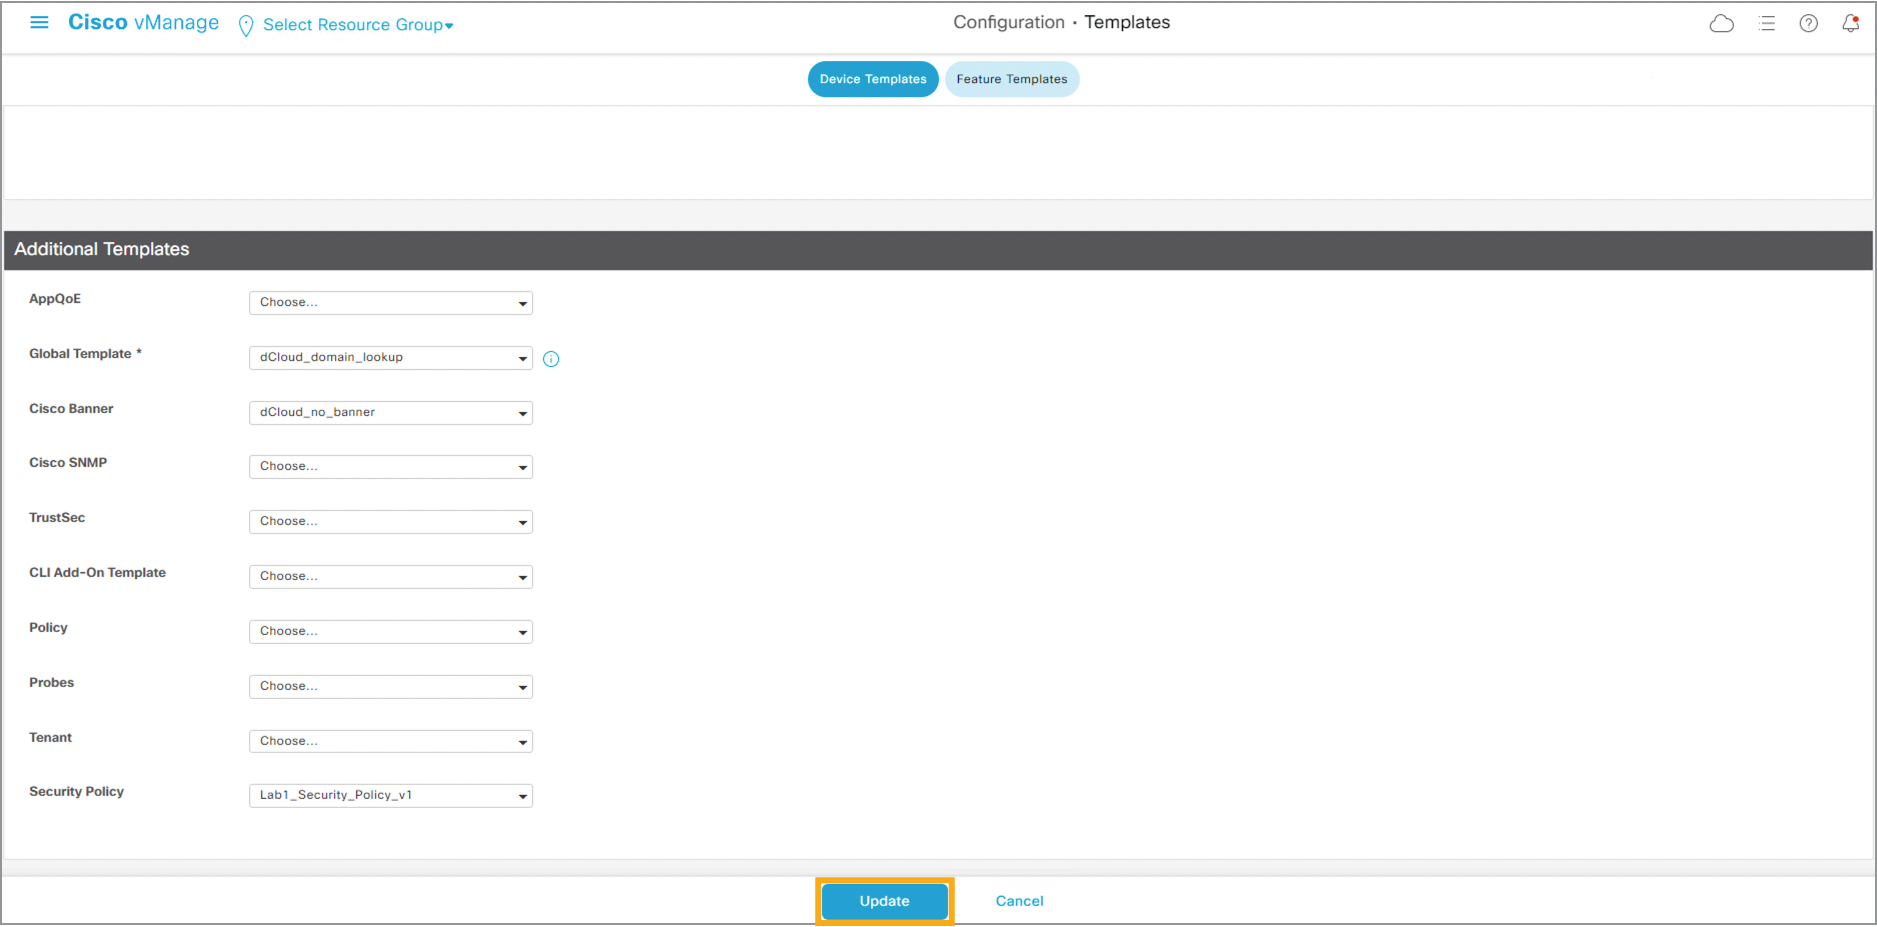Click info icon next to Global Template
1877x927 pixels.
click(551, 359)
